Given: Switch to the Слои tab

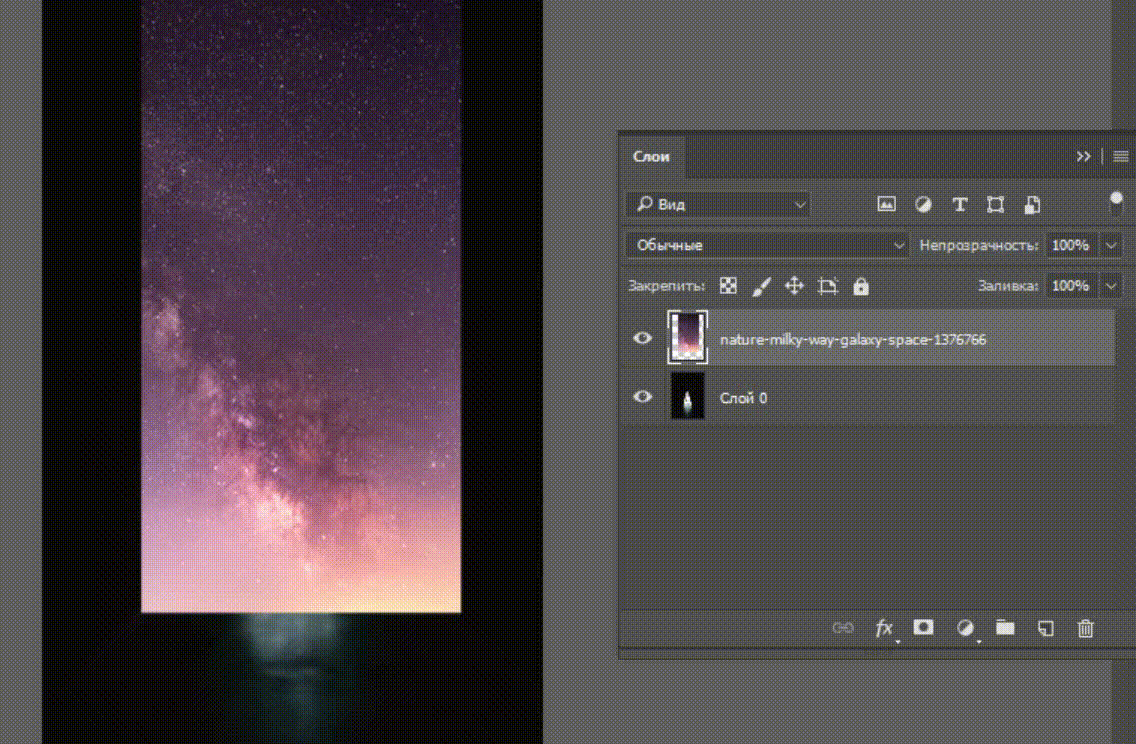Looking at the screenshot, I should coord(651,156).
